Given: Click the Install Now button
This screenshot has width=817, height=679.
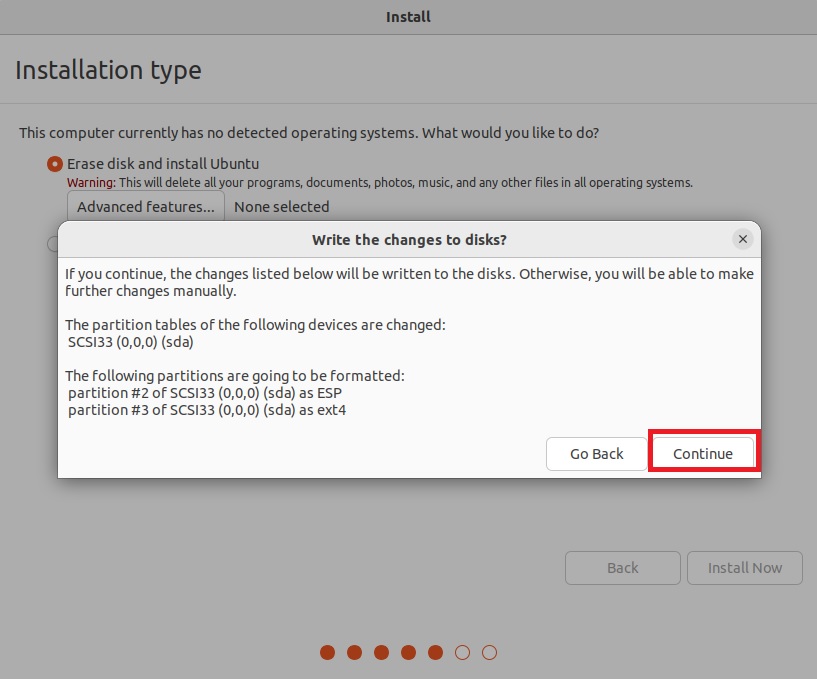Looking at the screenshot, I should (744, 567).
